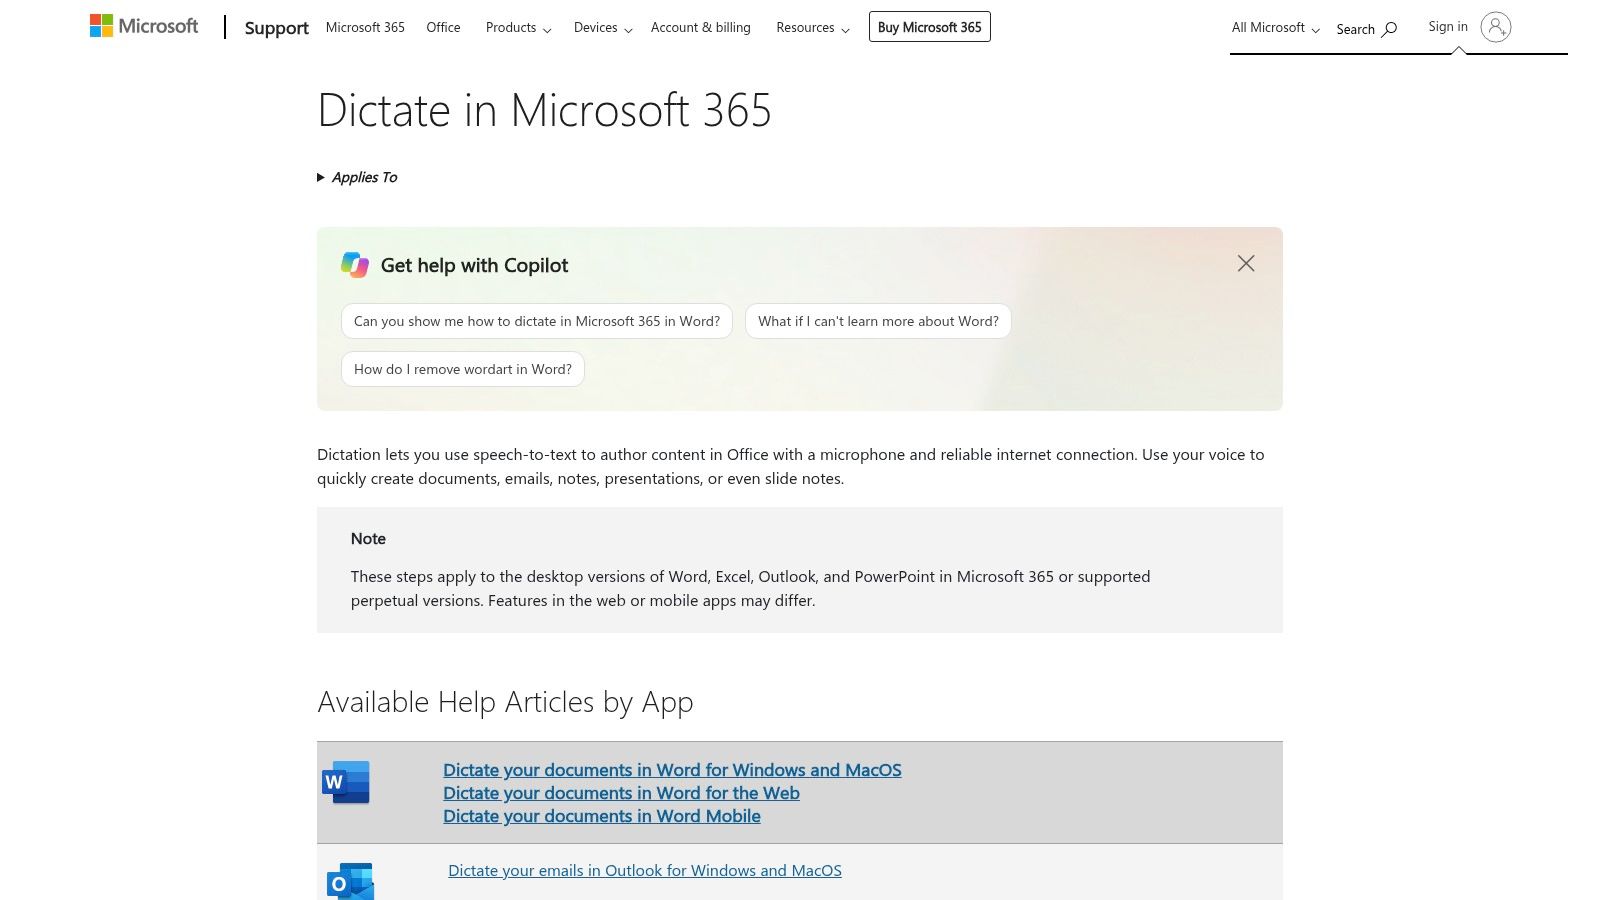Open Dictate your documents in Word Mobile link
Viewport: 1600px width, 900px height.
[602, 816]
